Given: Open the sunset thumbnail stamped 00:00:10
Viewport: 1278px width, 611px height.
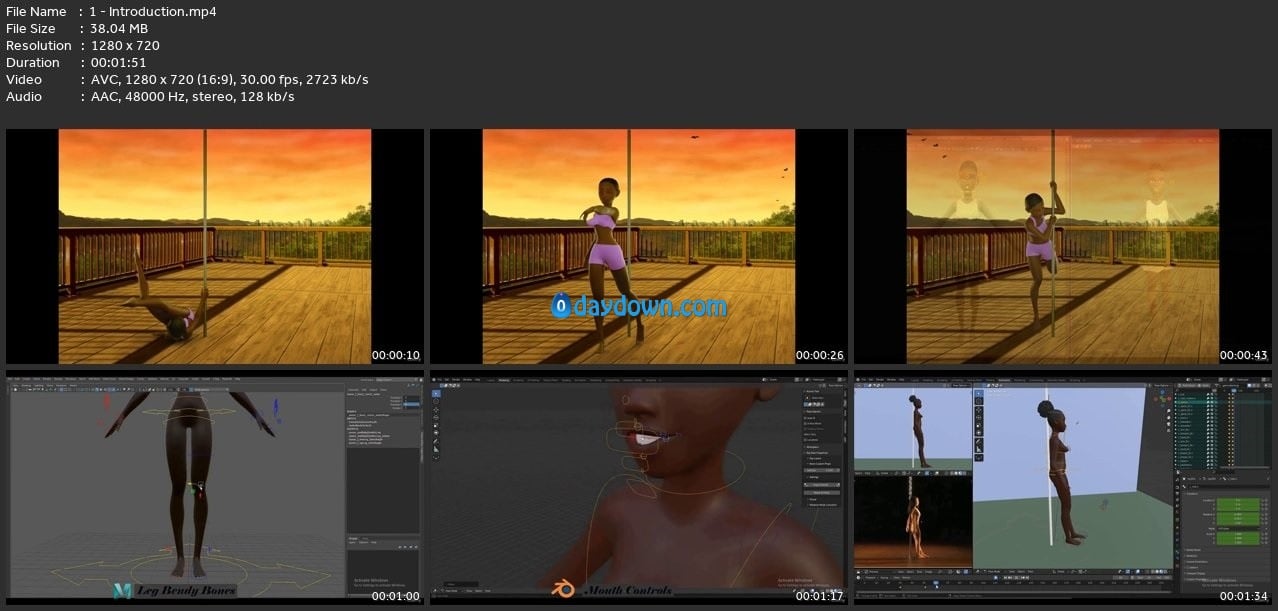Looking at the screenshot, I should pos(215,246).
